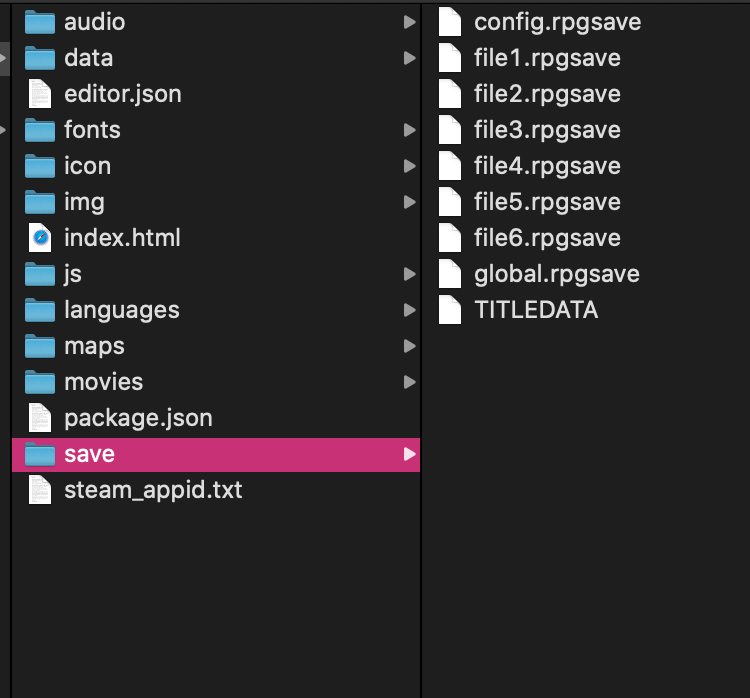Screen dimensions: 750x698
Task: Select the global.rpgsave file name
Action: (556, 274)
